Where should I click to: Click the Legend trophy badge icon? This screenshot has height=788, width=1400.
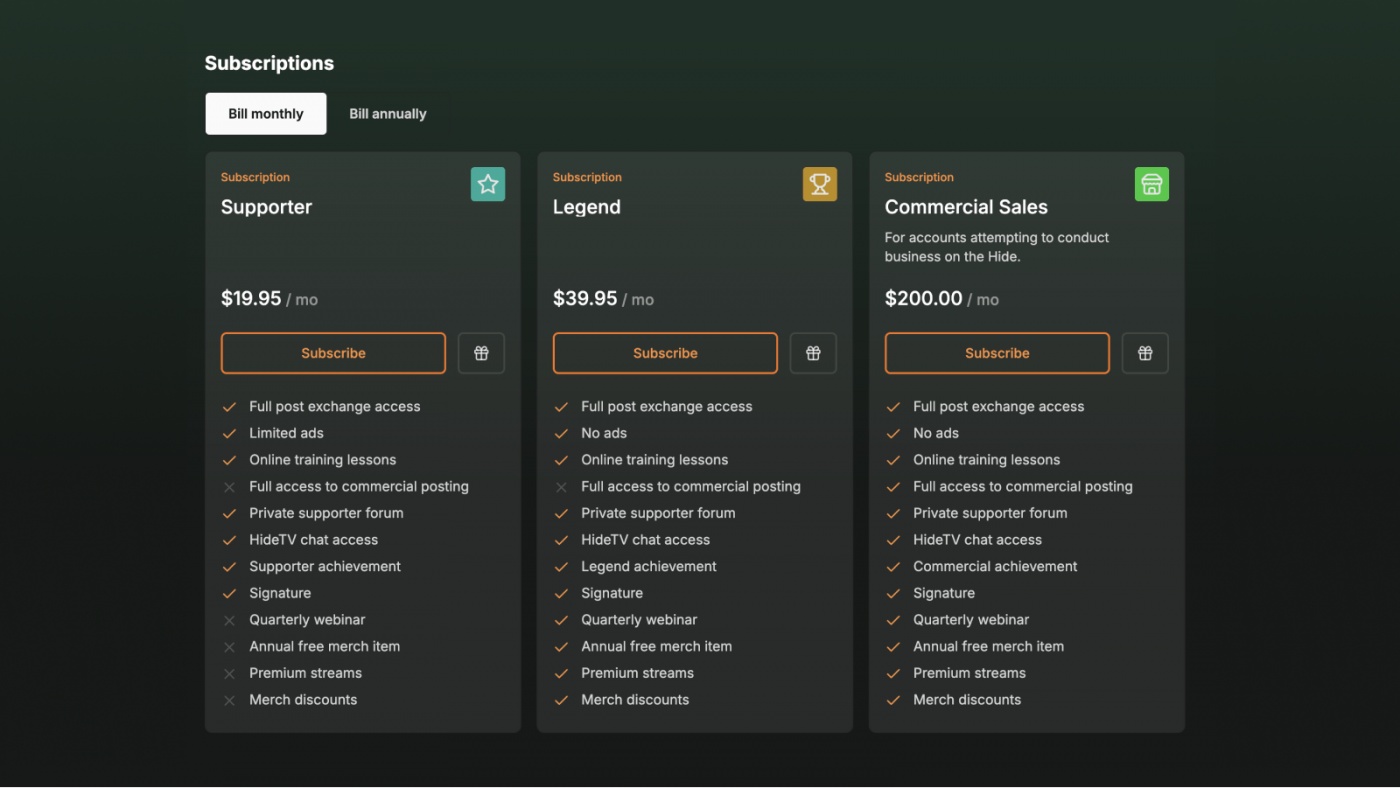click(x=820, y=184)
